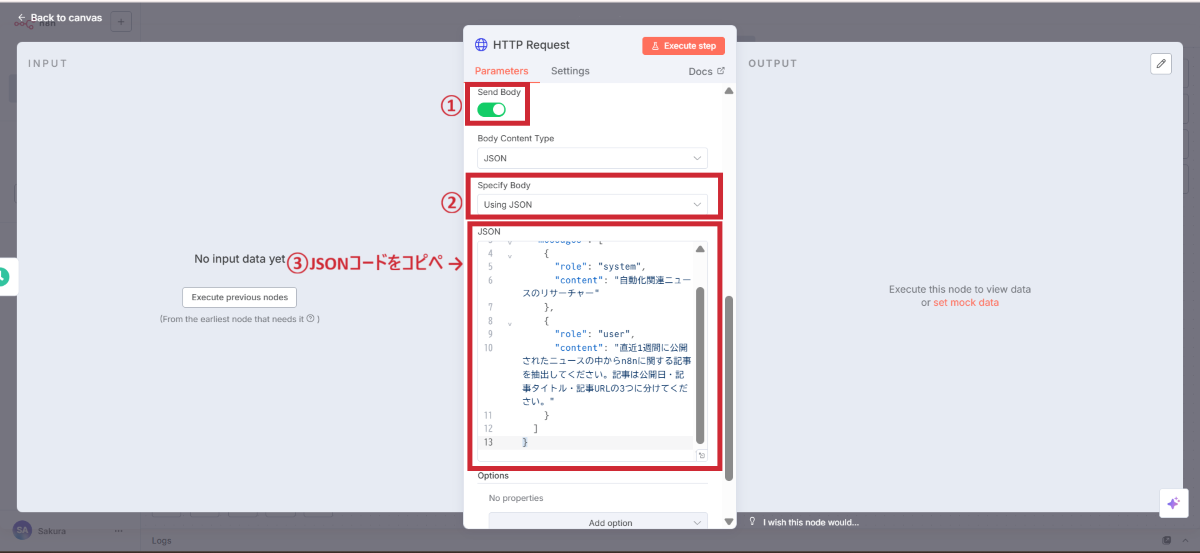Image resolution: width=1200 pixels, height=553 pixels.
Task: Click the lightbulb 'I wish this node would' icon
Action: (x=753, y=522)
